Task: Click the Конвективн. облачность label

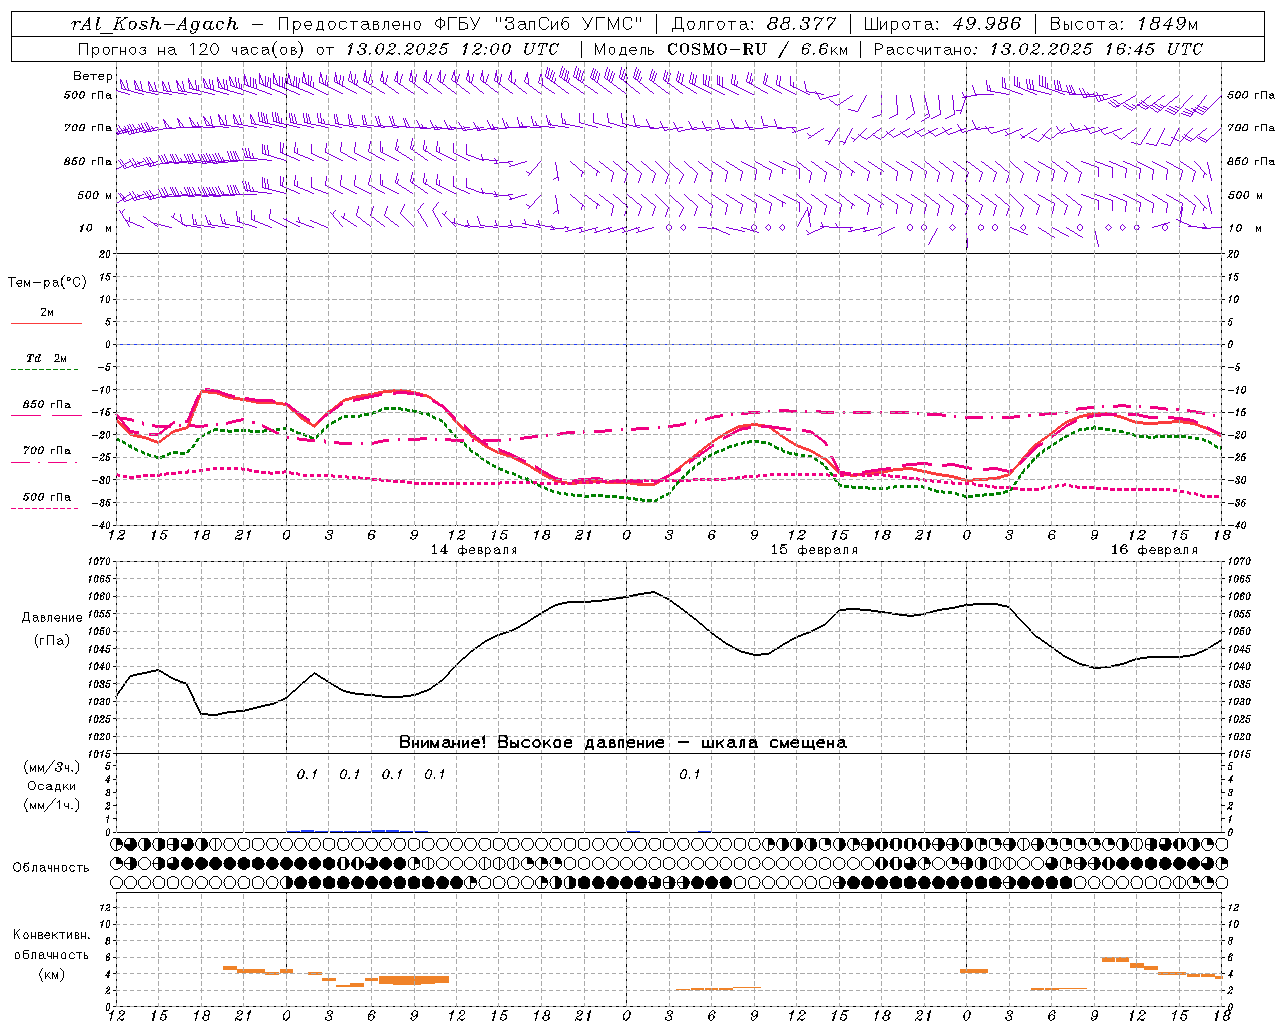Action: (51, 945)
